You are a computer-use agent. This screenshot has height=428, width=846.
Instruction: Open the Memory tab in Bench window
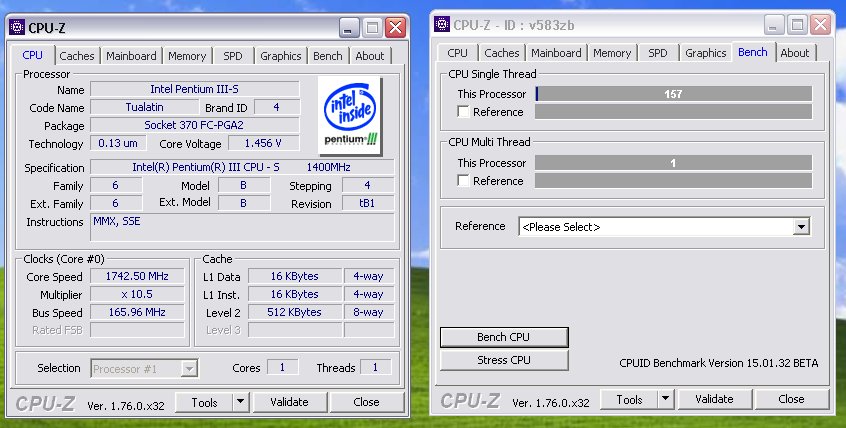[612, 53]
